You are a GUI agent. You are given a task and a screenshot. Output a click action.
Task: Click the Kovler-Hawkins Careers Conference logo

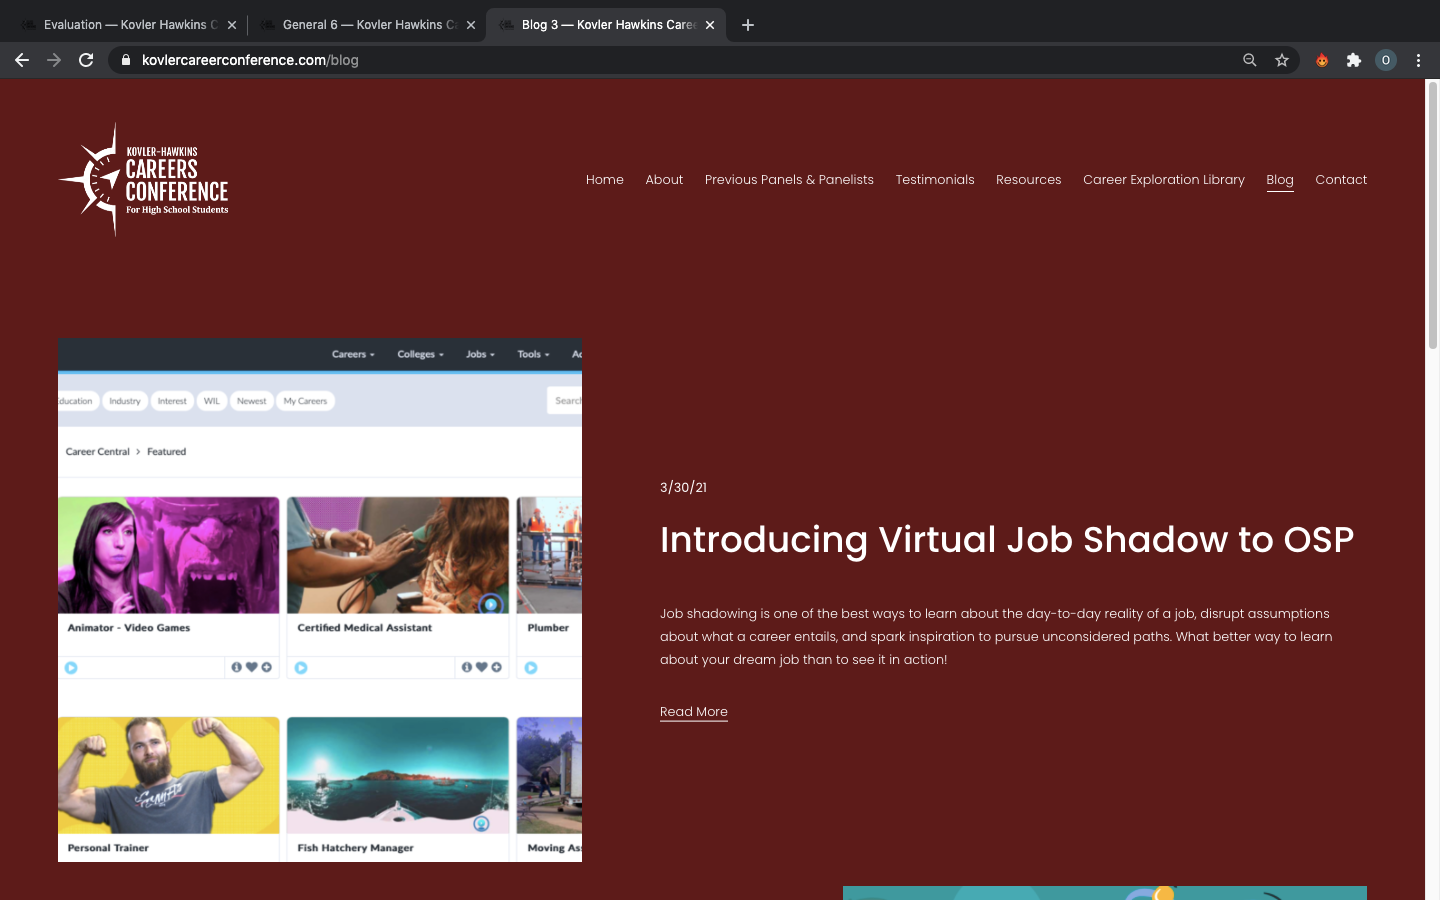tap(143, 180)
